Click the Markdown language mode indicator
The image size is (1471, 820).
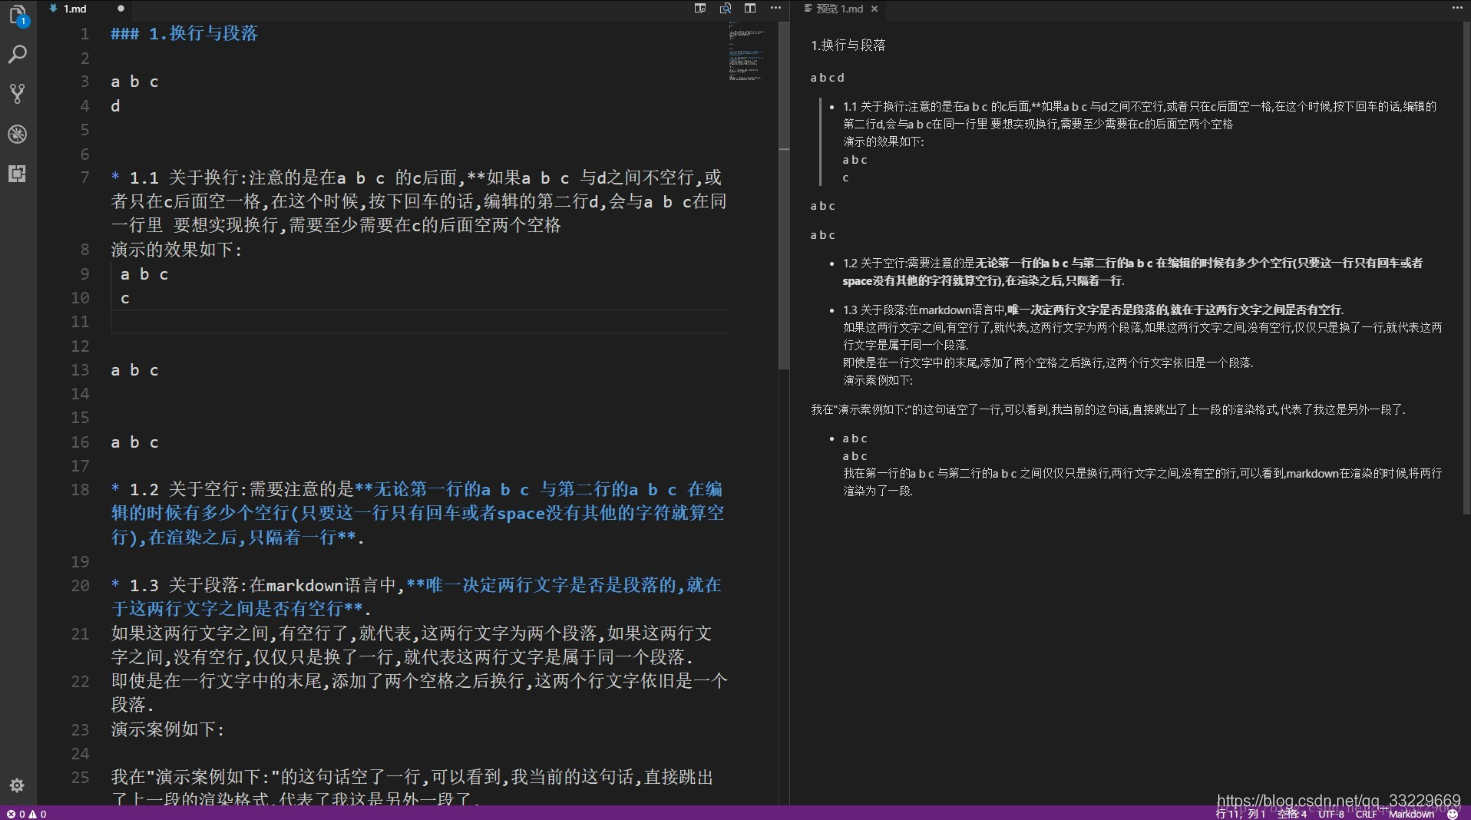click(1411, 814)
